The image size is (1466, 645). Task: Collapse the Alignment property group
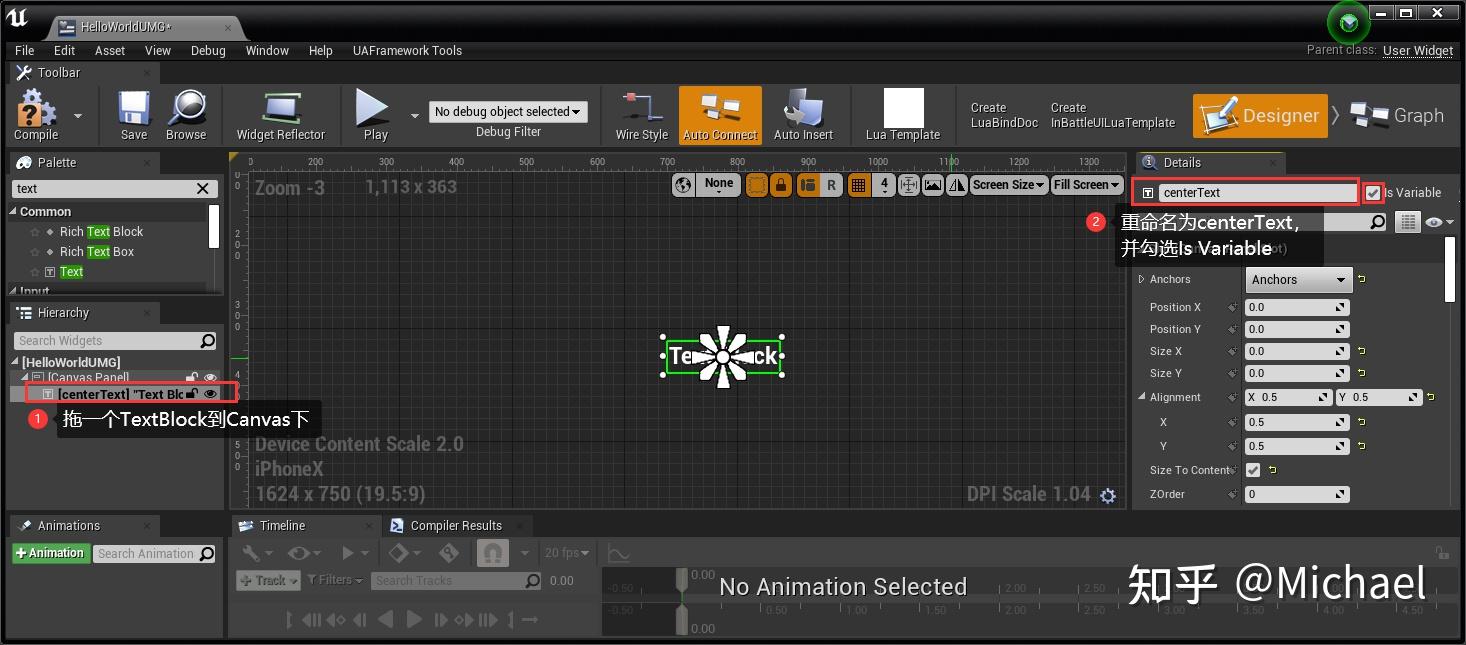(x=1142, y=397)
